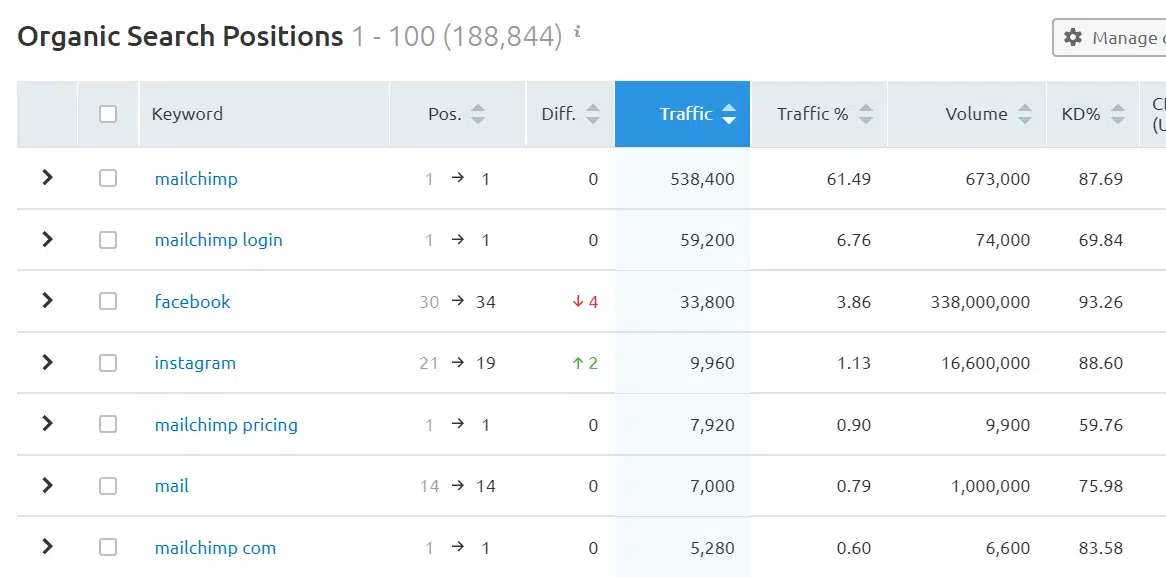Expand the mailchimp login row

(x=46, y=239)
